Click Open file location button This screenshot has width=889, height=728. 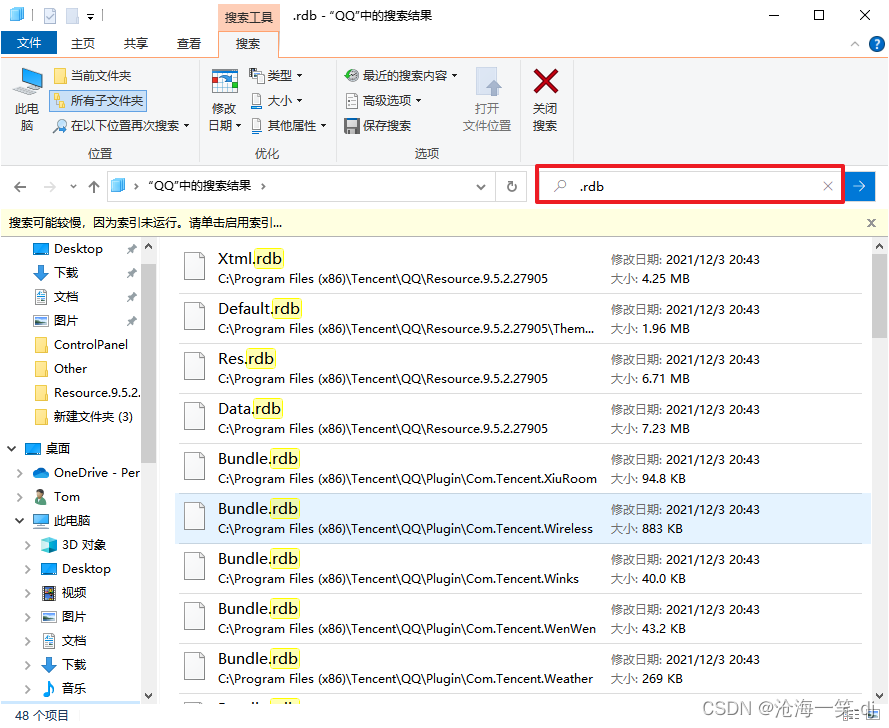[487, 100]
